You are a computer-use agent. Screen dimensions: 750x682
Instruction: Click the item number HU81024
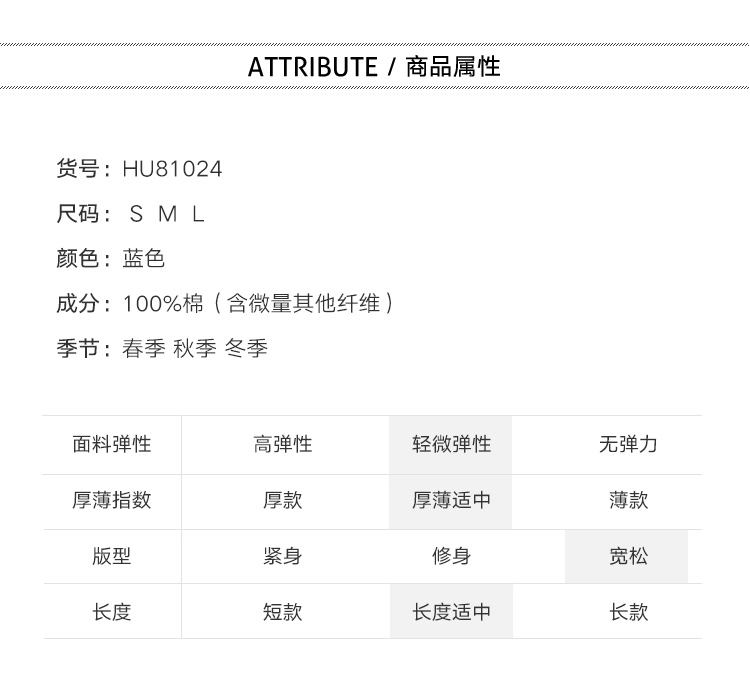(x=172, y=169)
